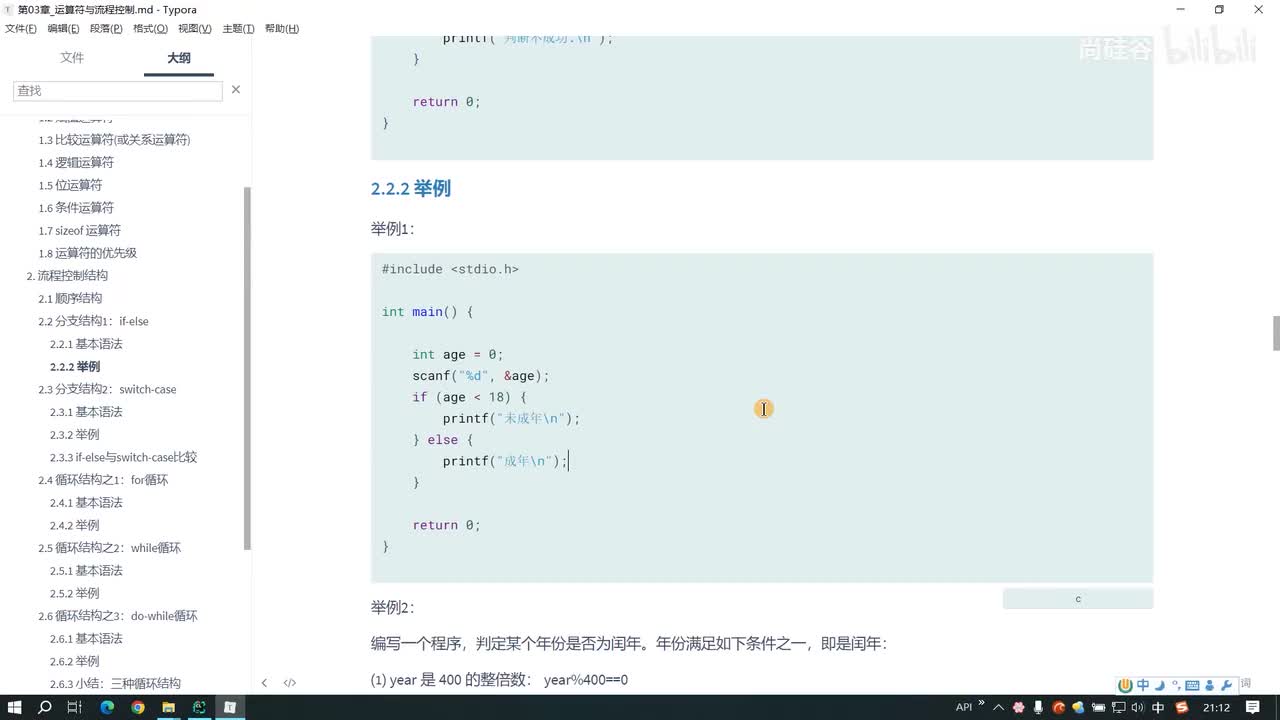Go to 2.4.1 基本语法 in outline
1280x720 pixels.
point(86,503)
